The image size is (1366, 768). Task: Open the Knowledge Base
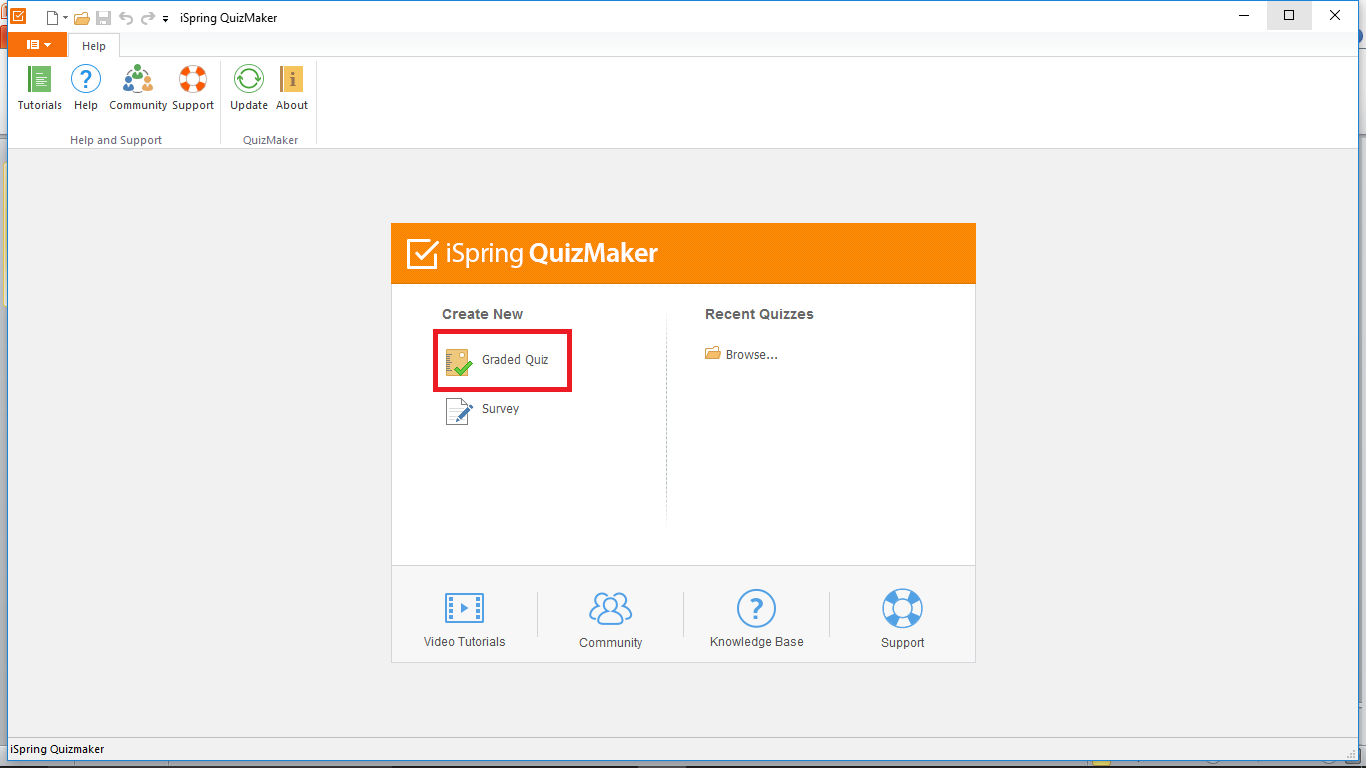756,620
